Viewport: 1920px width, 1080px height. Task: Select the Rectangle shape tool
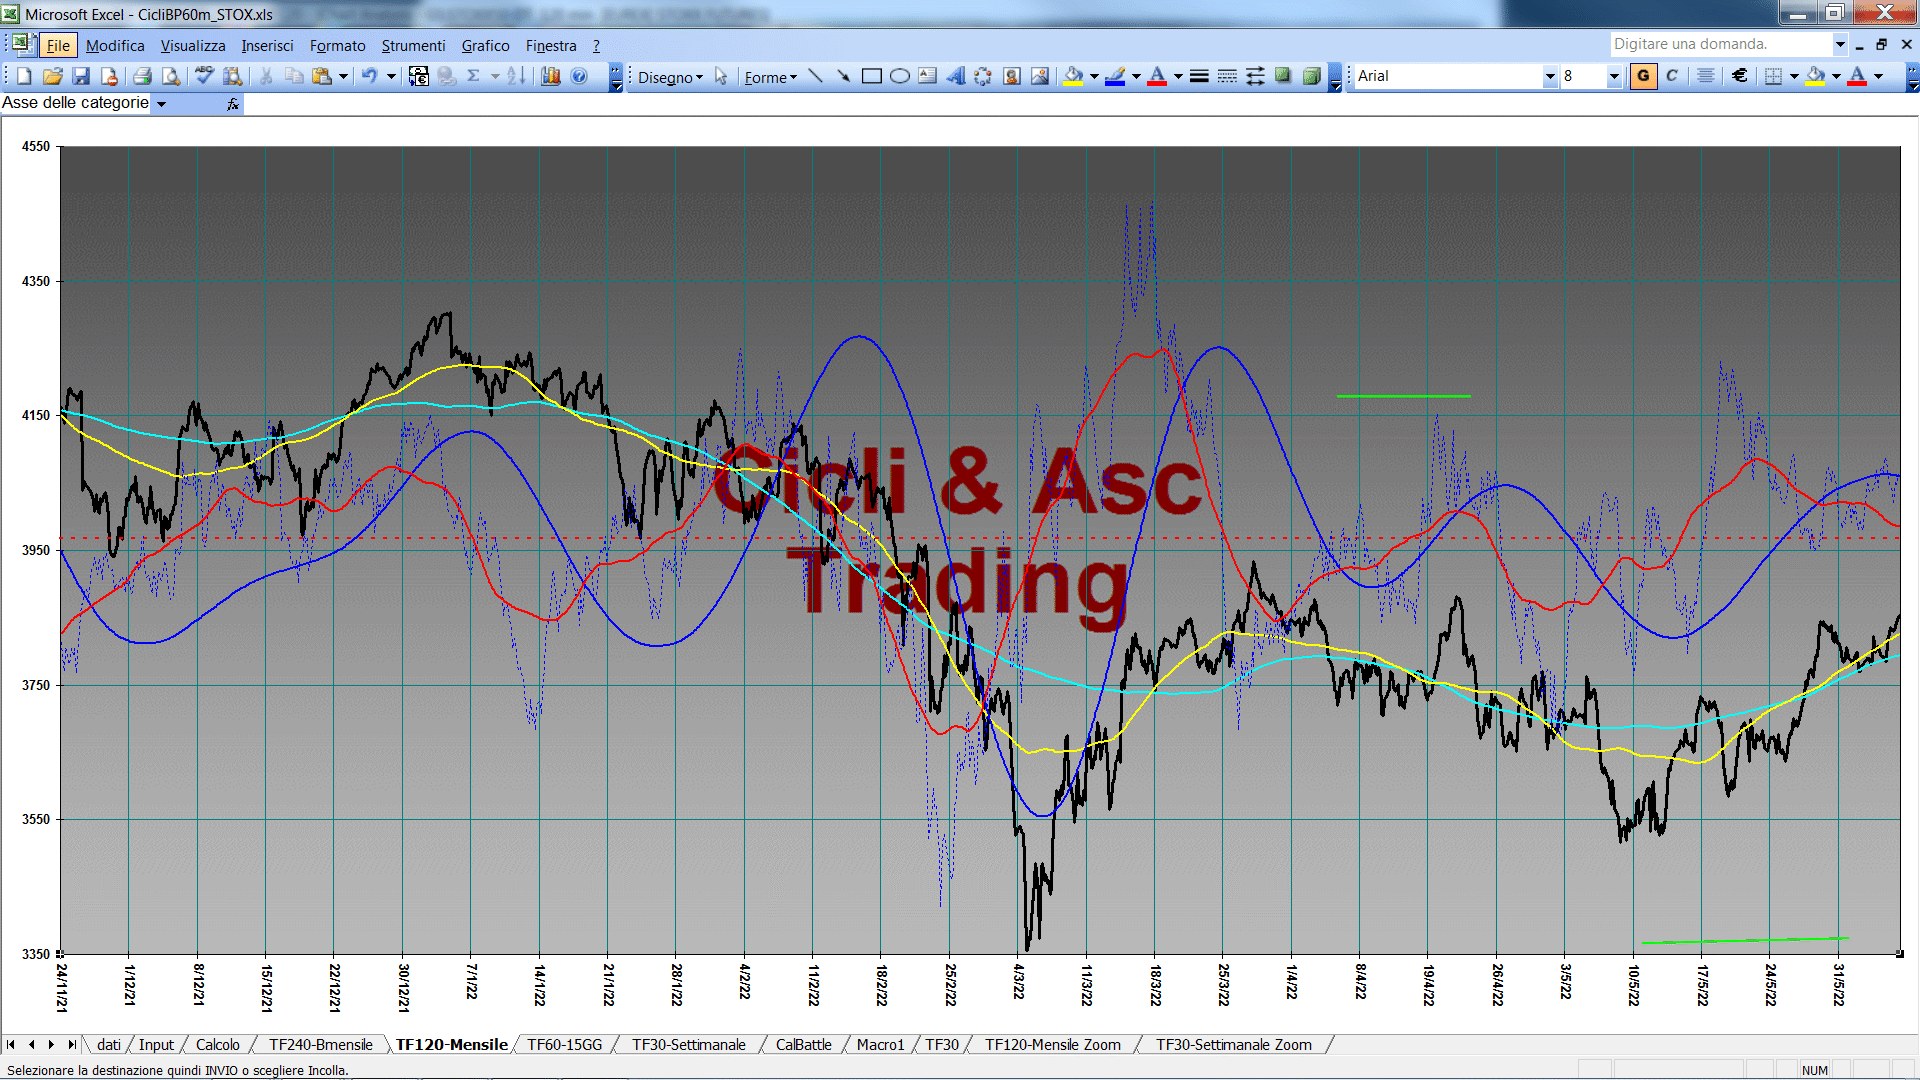pyautogui.click(x=871, y=76)
